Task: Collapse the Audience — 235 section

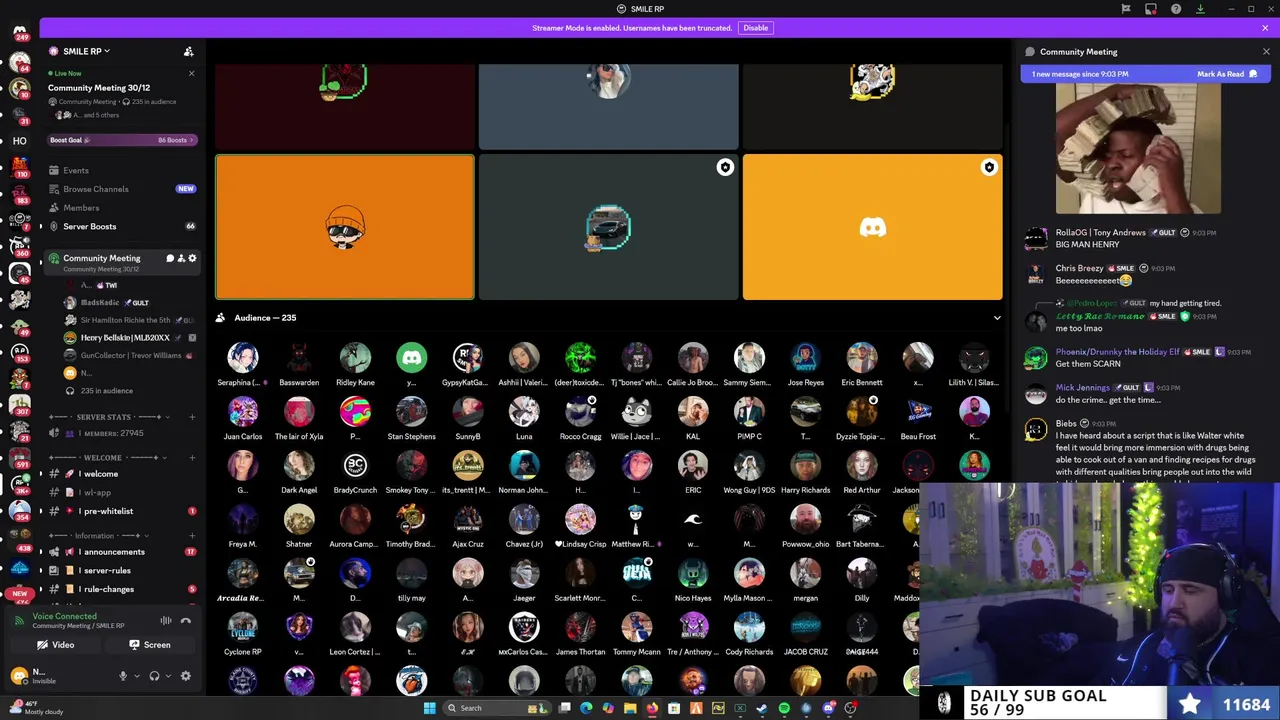Action: tap(997, 318)
